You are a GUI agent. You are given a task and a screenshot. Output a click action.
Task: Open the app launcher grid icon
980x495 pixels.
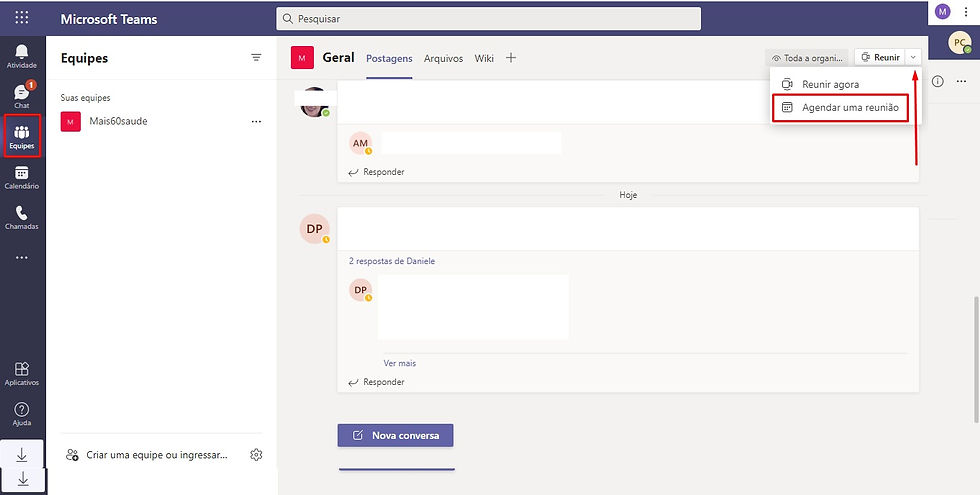[x=22, y=18]
